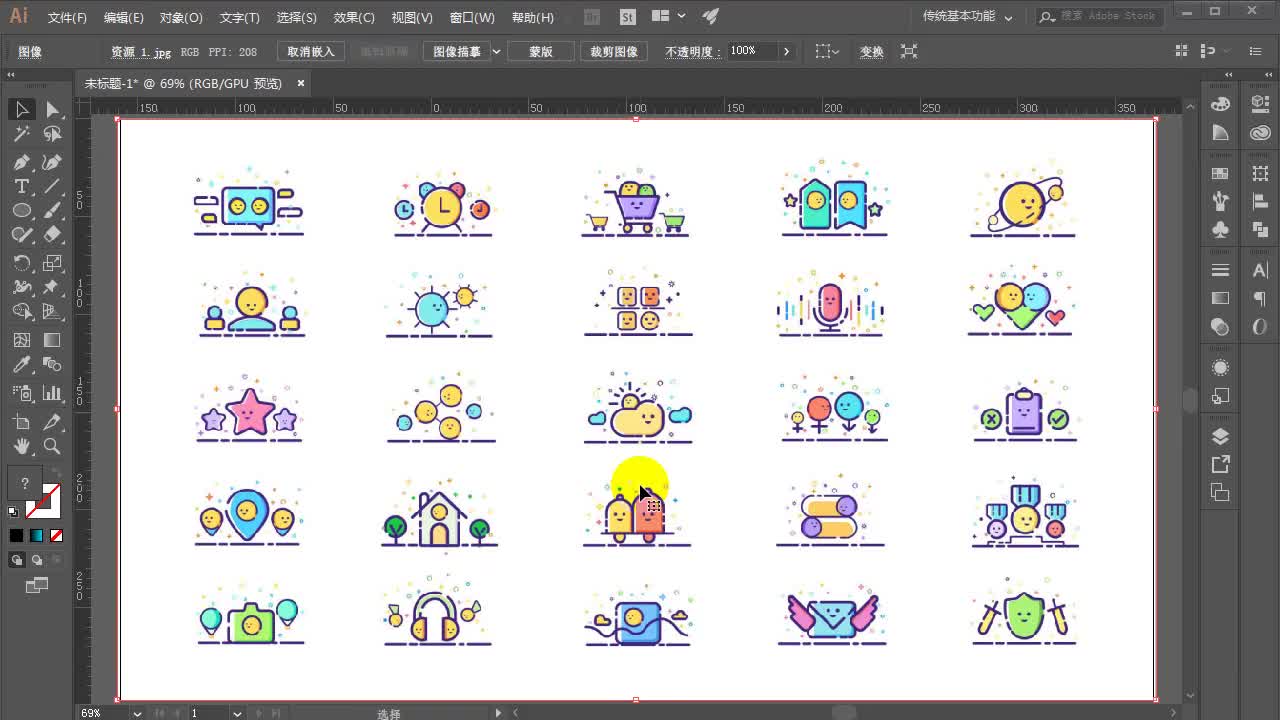Open the 传统基本功能 workspace switcher
Viewport: 1280px width, 720px height.
click(967, 17)
